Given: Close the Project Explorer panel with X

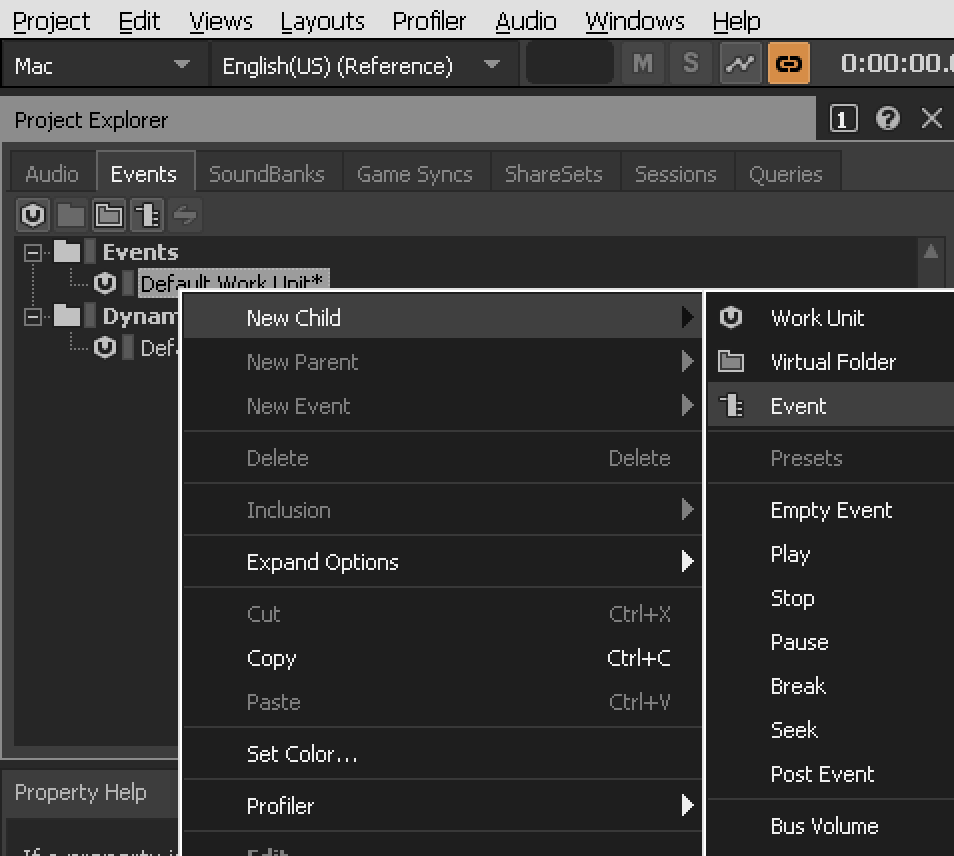Looking at the screenshot, I should pos(931,118).
